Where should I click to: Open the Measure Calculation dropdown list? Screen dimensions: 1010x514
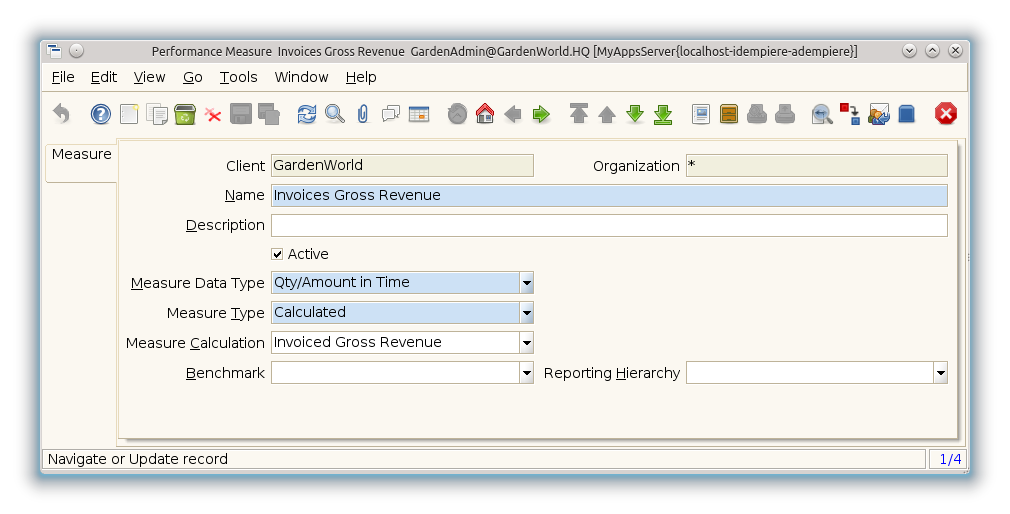pyautogui.click(x=526, y=343)
